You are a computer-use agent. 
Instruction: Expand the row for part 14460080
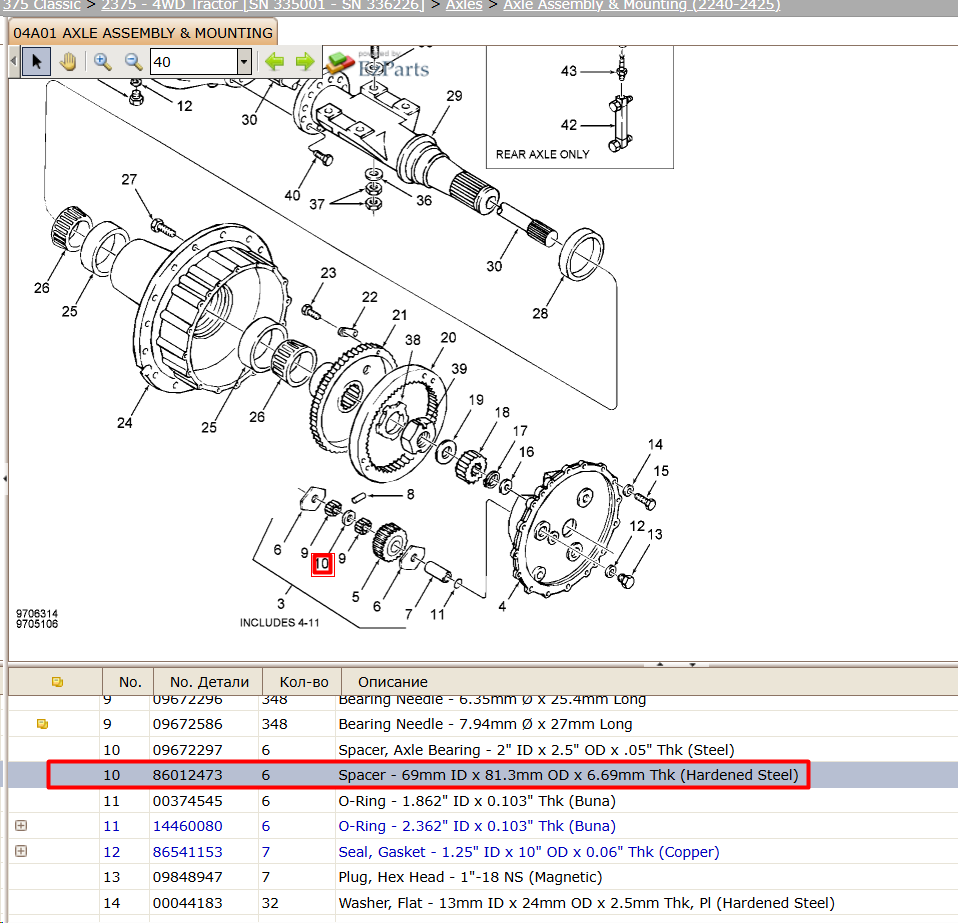pyautogui.click(x=21, y=826)
